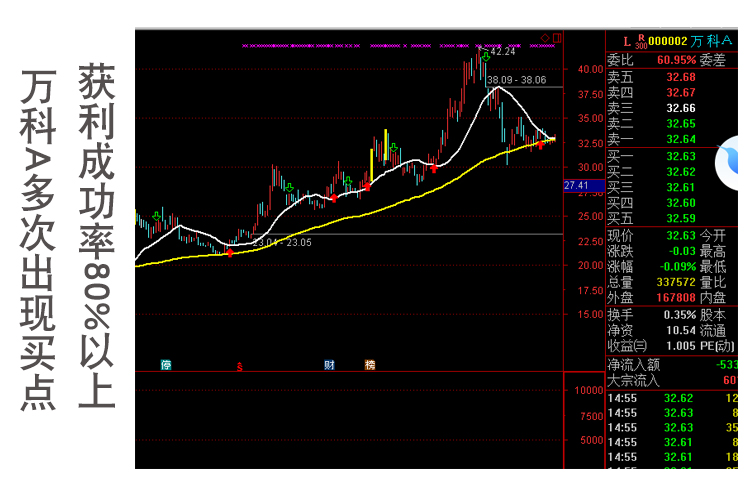
Task: Click the R300 flag beside the stock code
Action: [x=641, y=42]
